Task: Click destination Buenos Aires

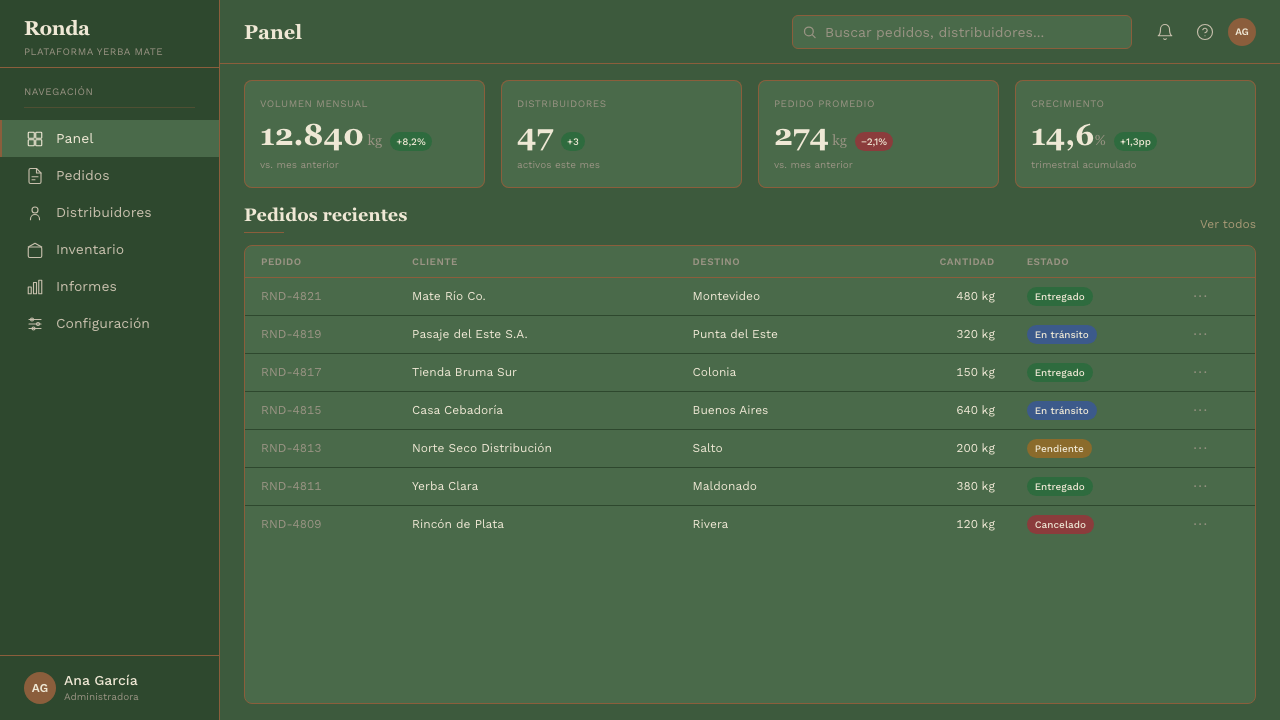Action: [x=730, y=410]
